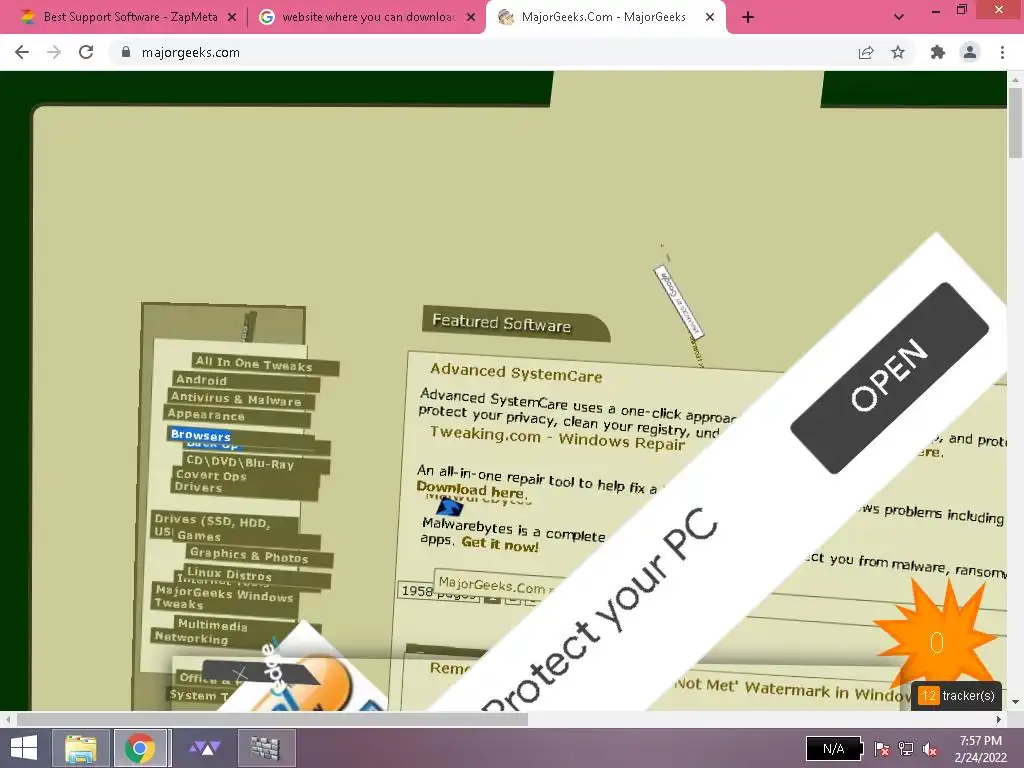Open MajorGeeks Windows Tweaks category
Viewport: 1024px width, 768px height.
coord(225,598)
